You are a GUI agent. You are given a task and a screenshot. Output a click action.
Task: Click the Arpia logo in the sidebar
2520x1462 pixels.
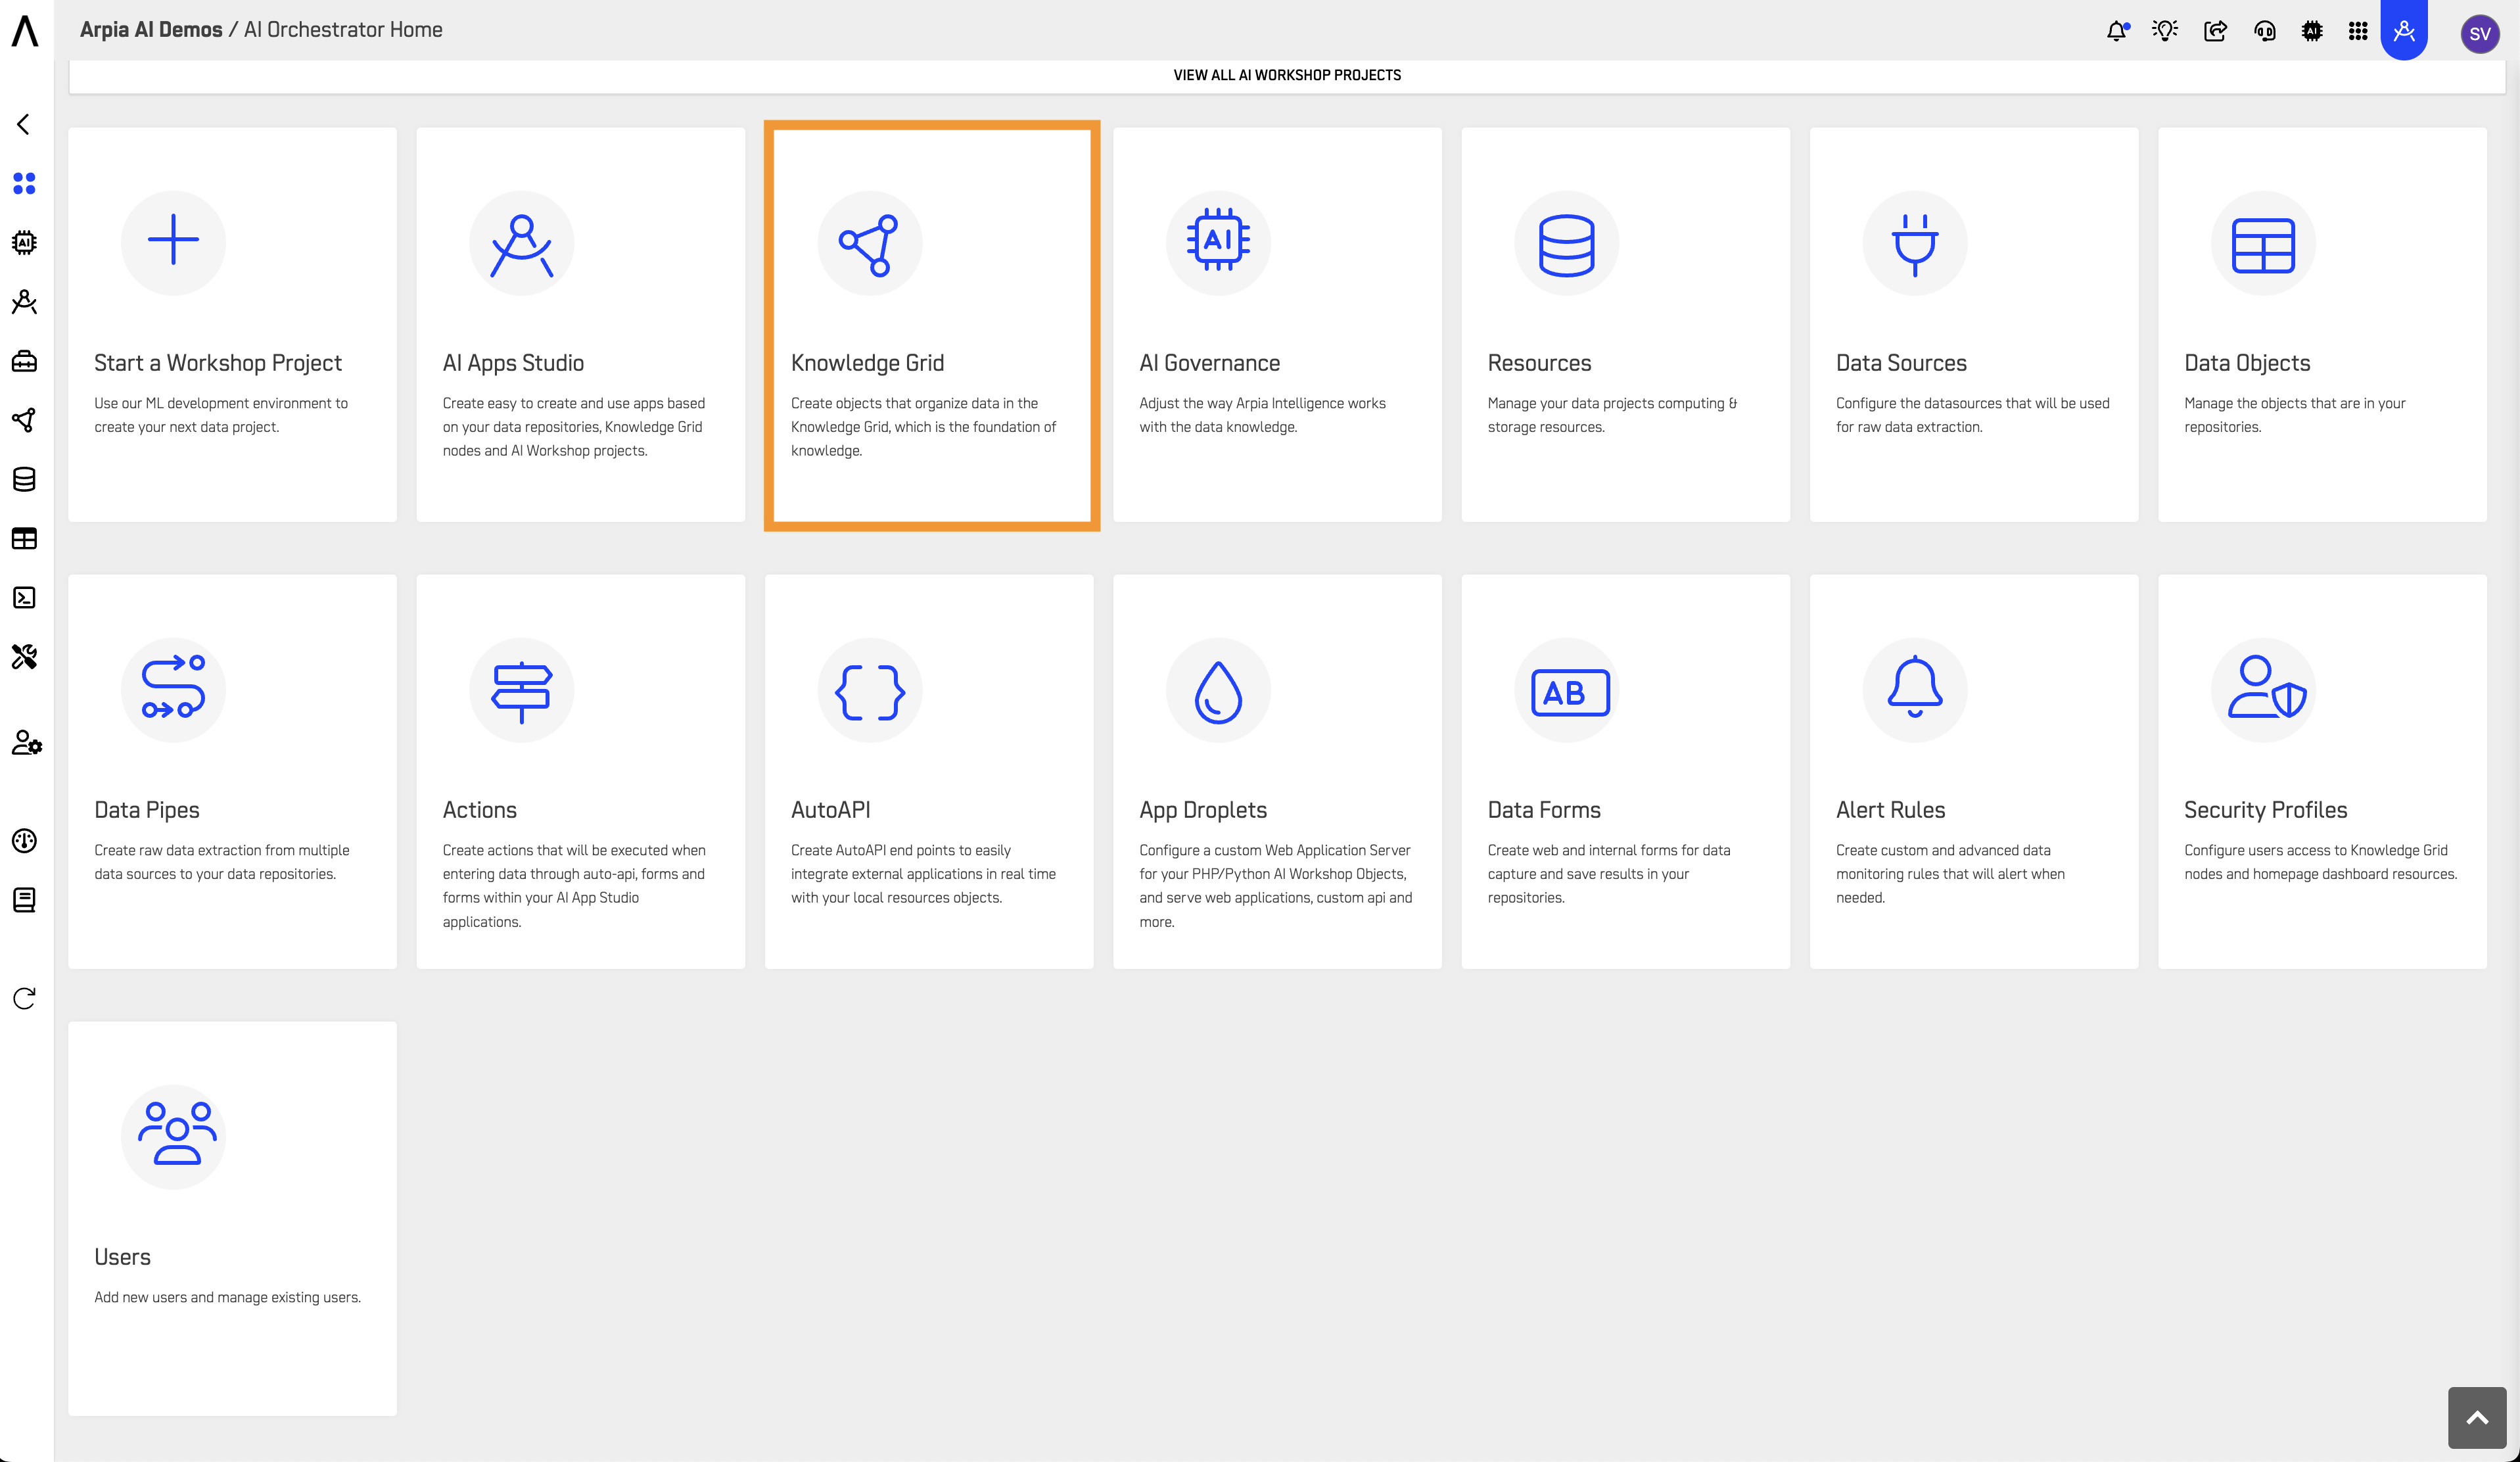point(25,30)
